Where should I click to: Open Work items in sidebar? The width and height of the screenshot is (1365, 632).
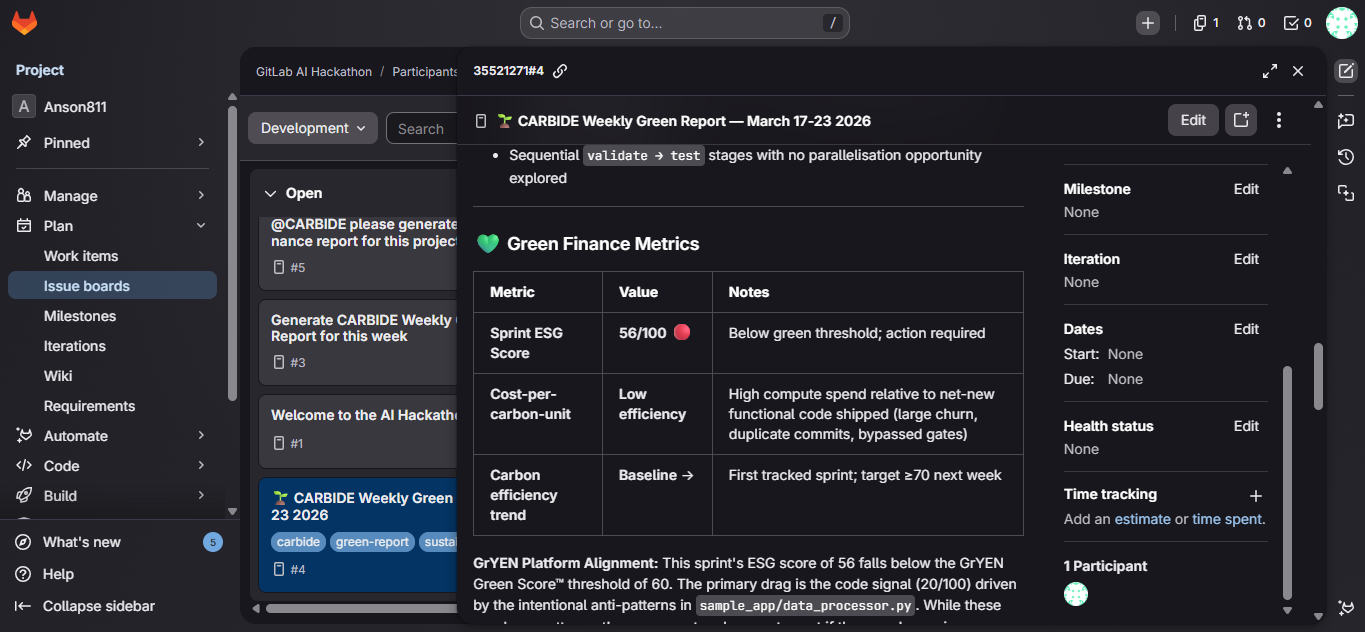pyautogui.click(x=112, y=256)
